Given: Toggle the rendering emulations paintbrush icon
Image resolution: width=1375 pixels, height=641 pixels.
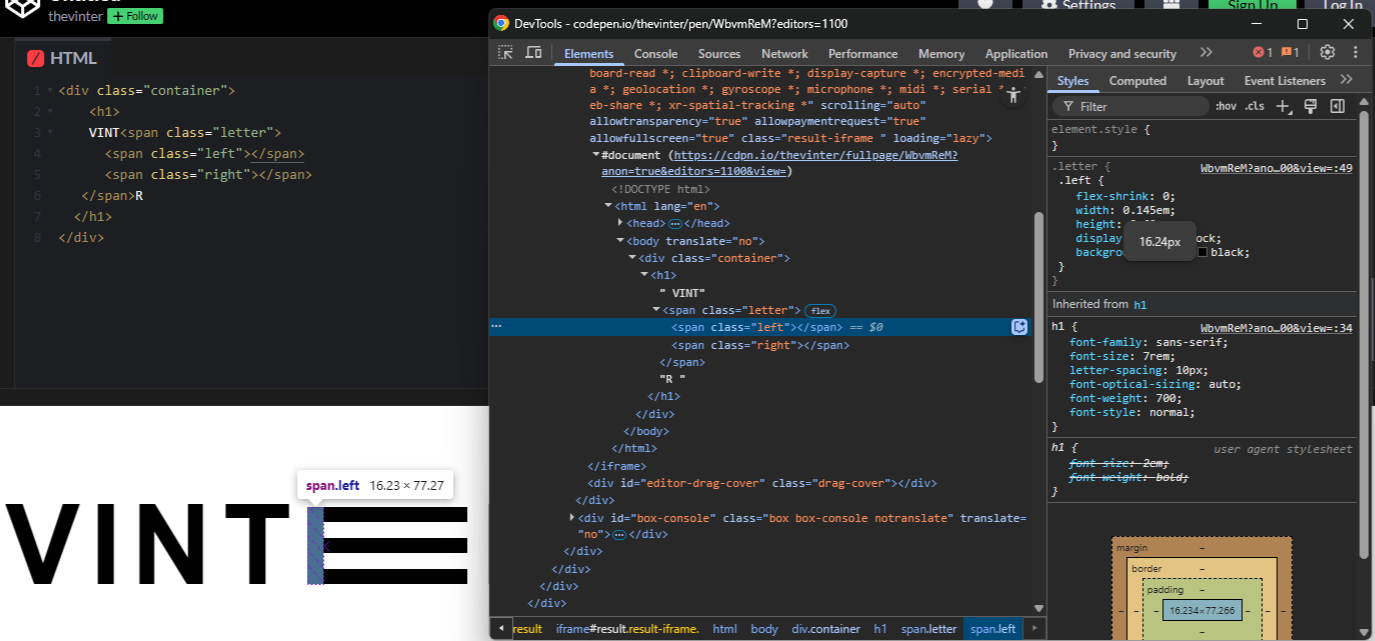Looking at the screenshot, I should [1310, 106].
